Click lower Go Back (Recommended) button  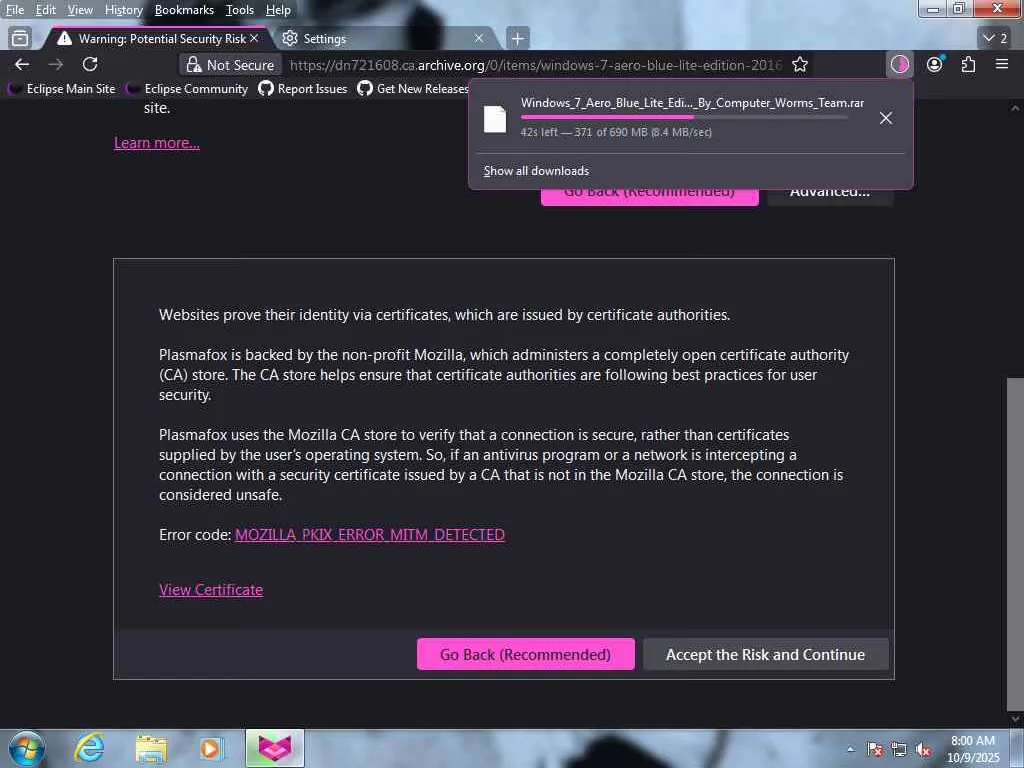[x=526, y=654]
